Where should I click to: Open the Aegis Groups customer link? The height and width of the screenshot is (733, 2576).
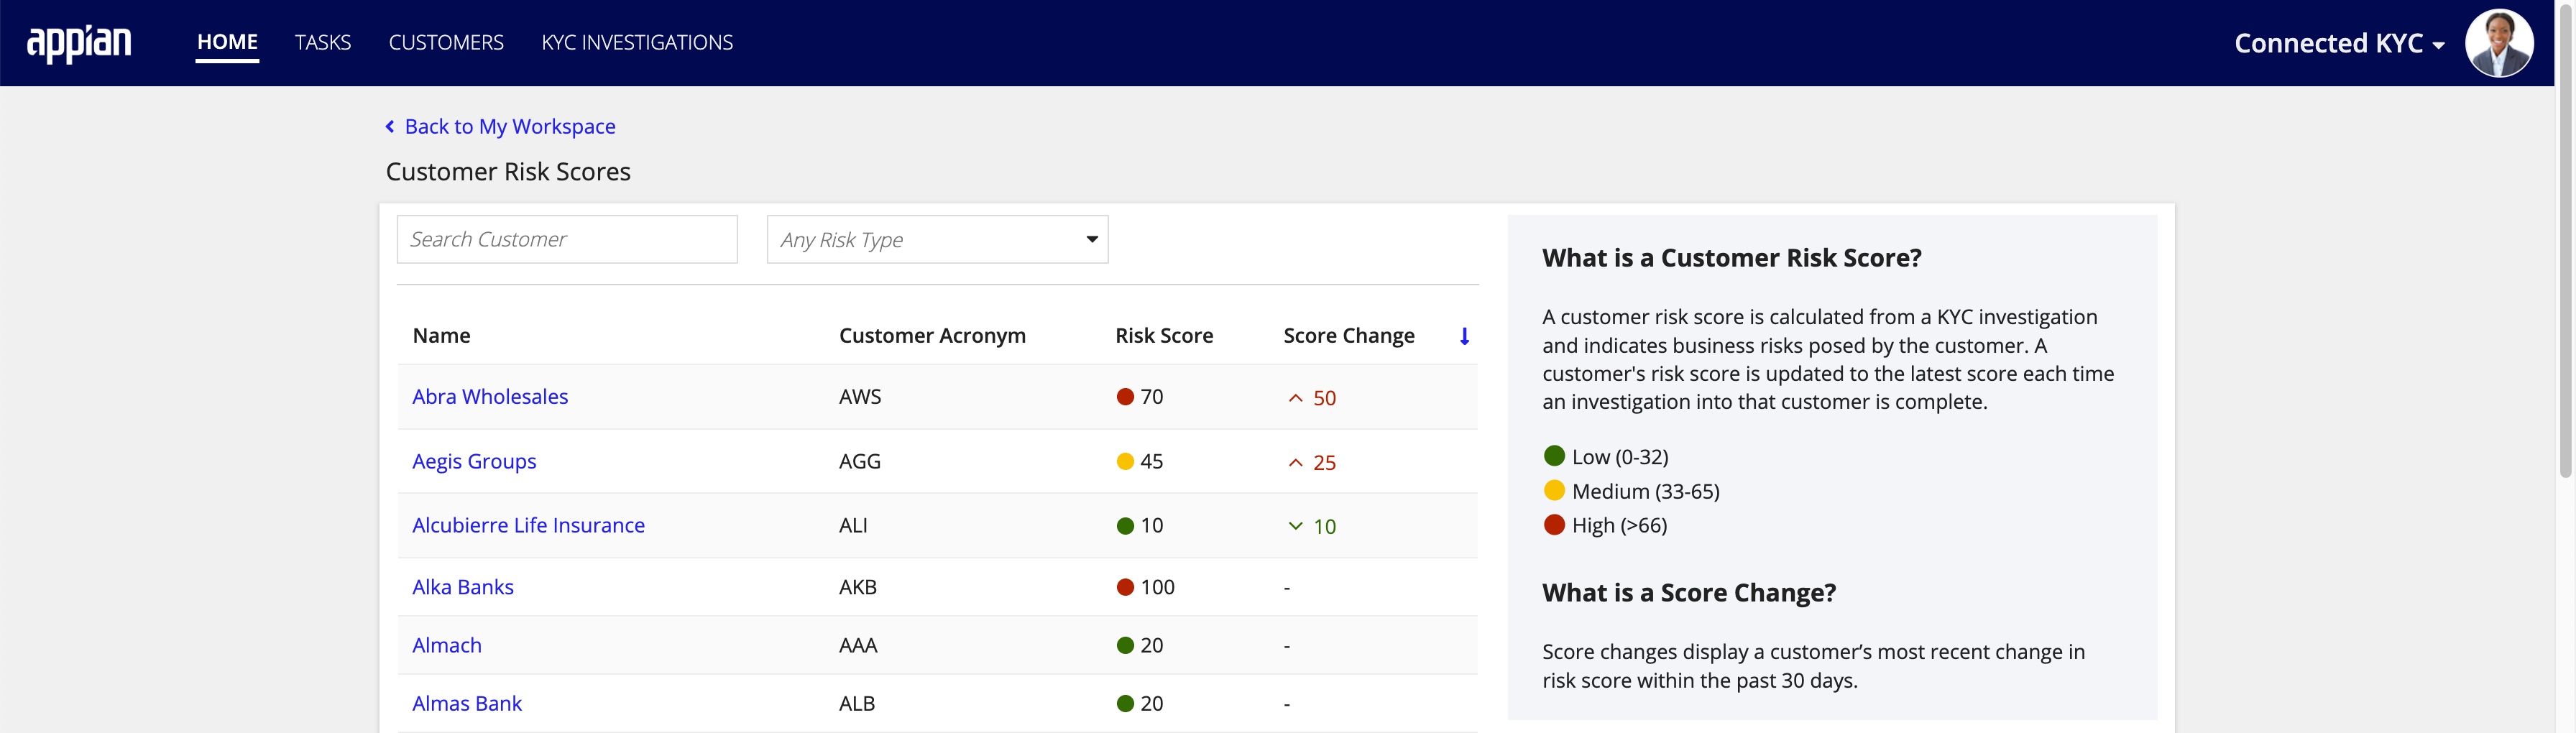tap(474, 461)
